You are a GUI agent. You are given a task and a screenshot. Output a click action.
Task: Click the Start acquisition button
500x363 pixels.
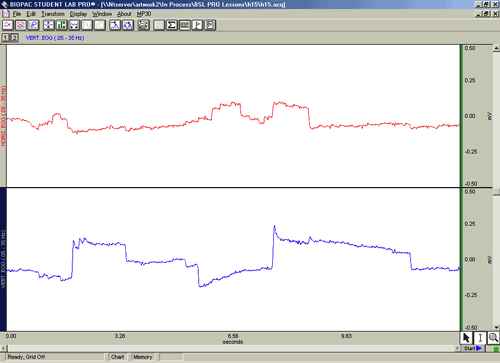(473, 348)
